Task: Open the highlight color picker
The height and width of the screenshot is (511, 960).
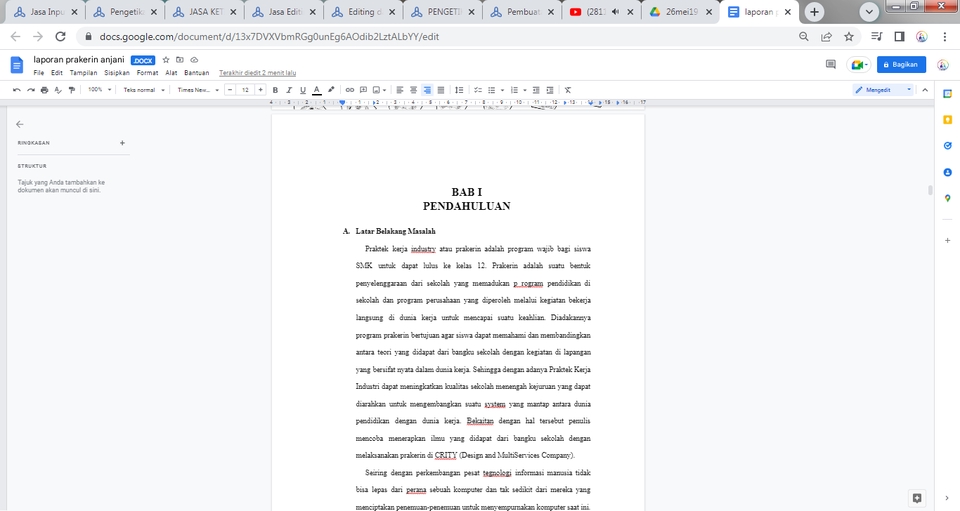Action: pyautogui.click(x=331, y=90)
